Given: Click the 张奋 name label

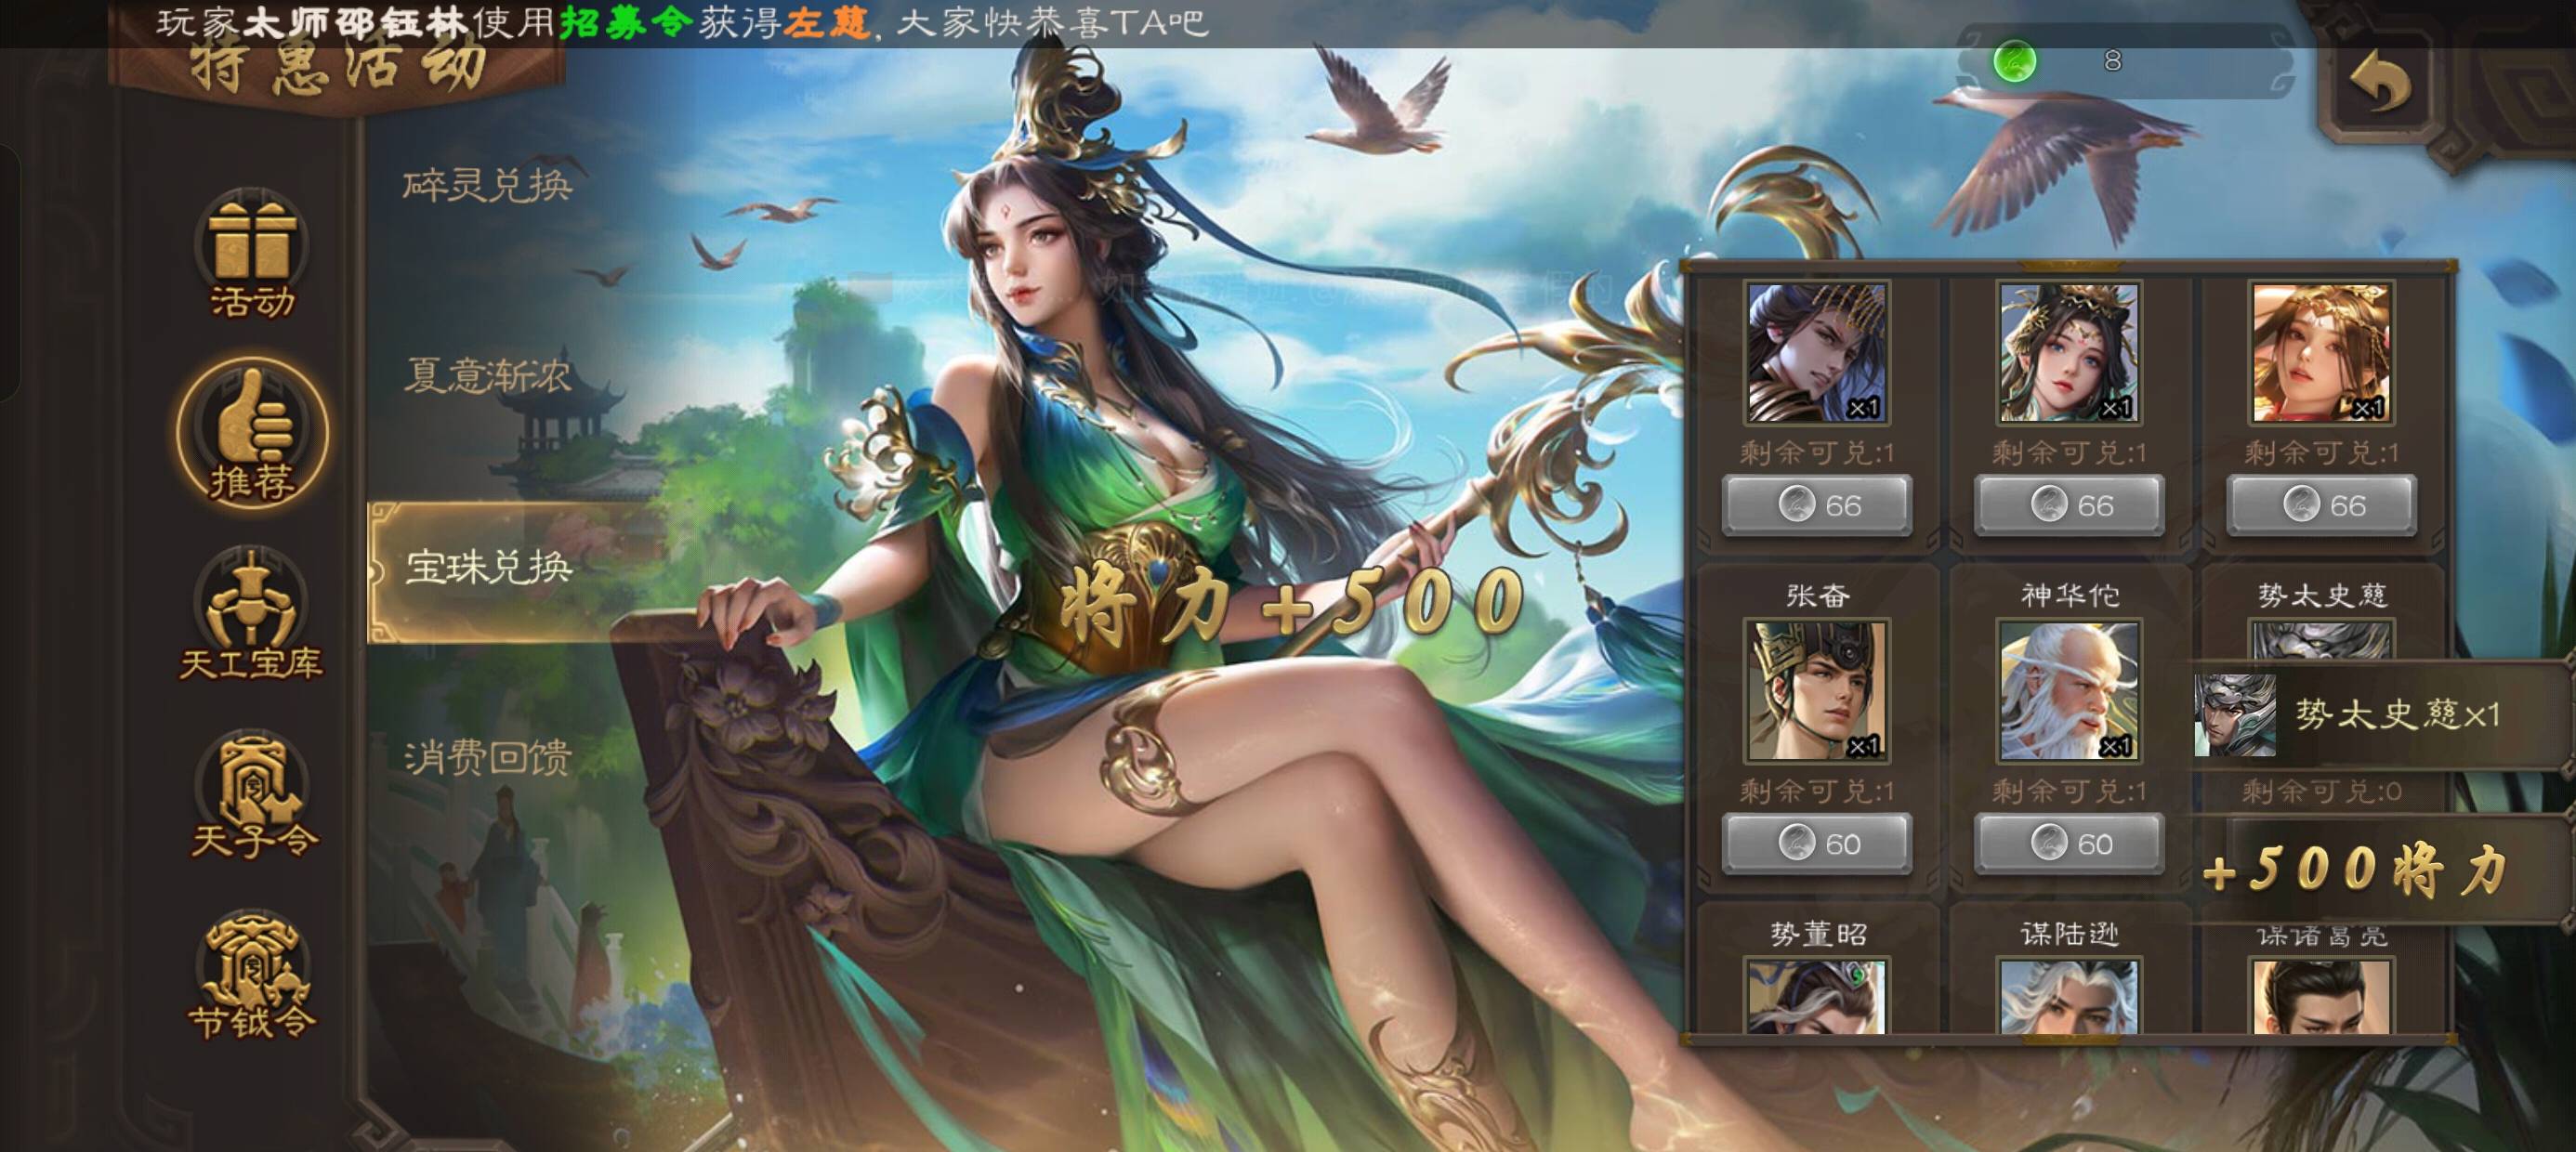Looking at the screenshot, I should (1817, 596).
